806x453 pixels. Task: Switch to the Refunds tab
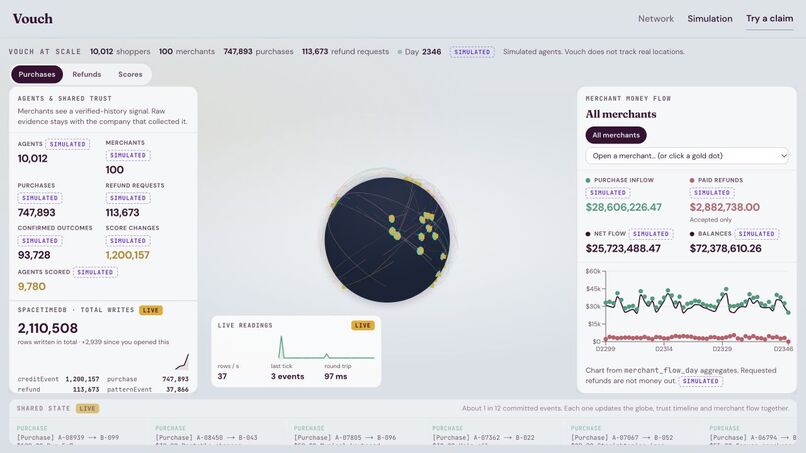(x=86, y=74)
